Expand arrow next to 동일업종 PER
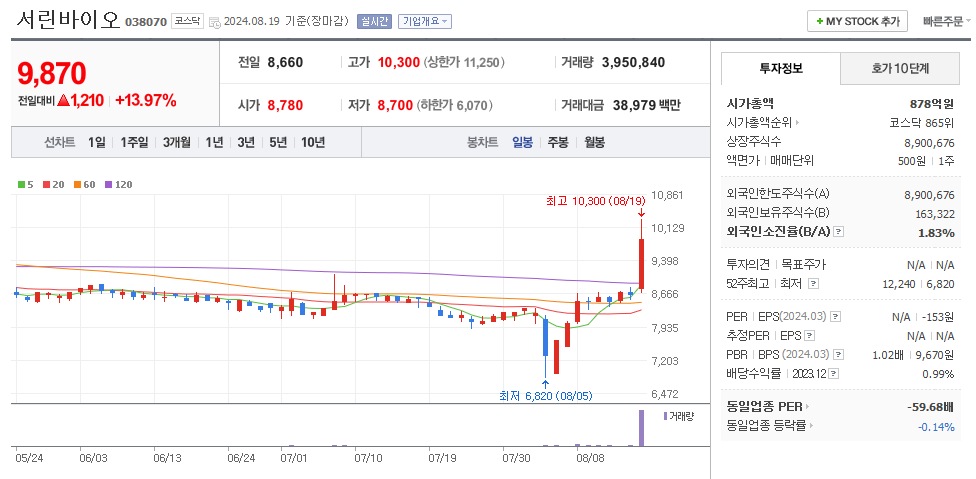The height and width of the screenshot is (479, 976). (x=808, y=407)
